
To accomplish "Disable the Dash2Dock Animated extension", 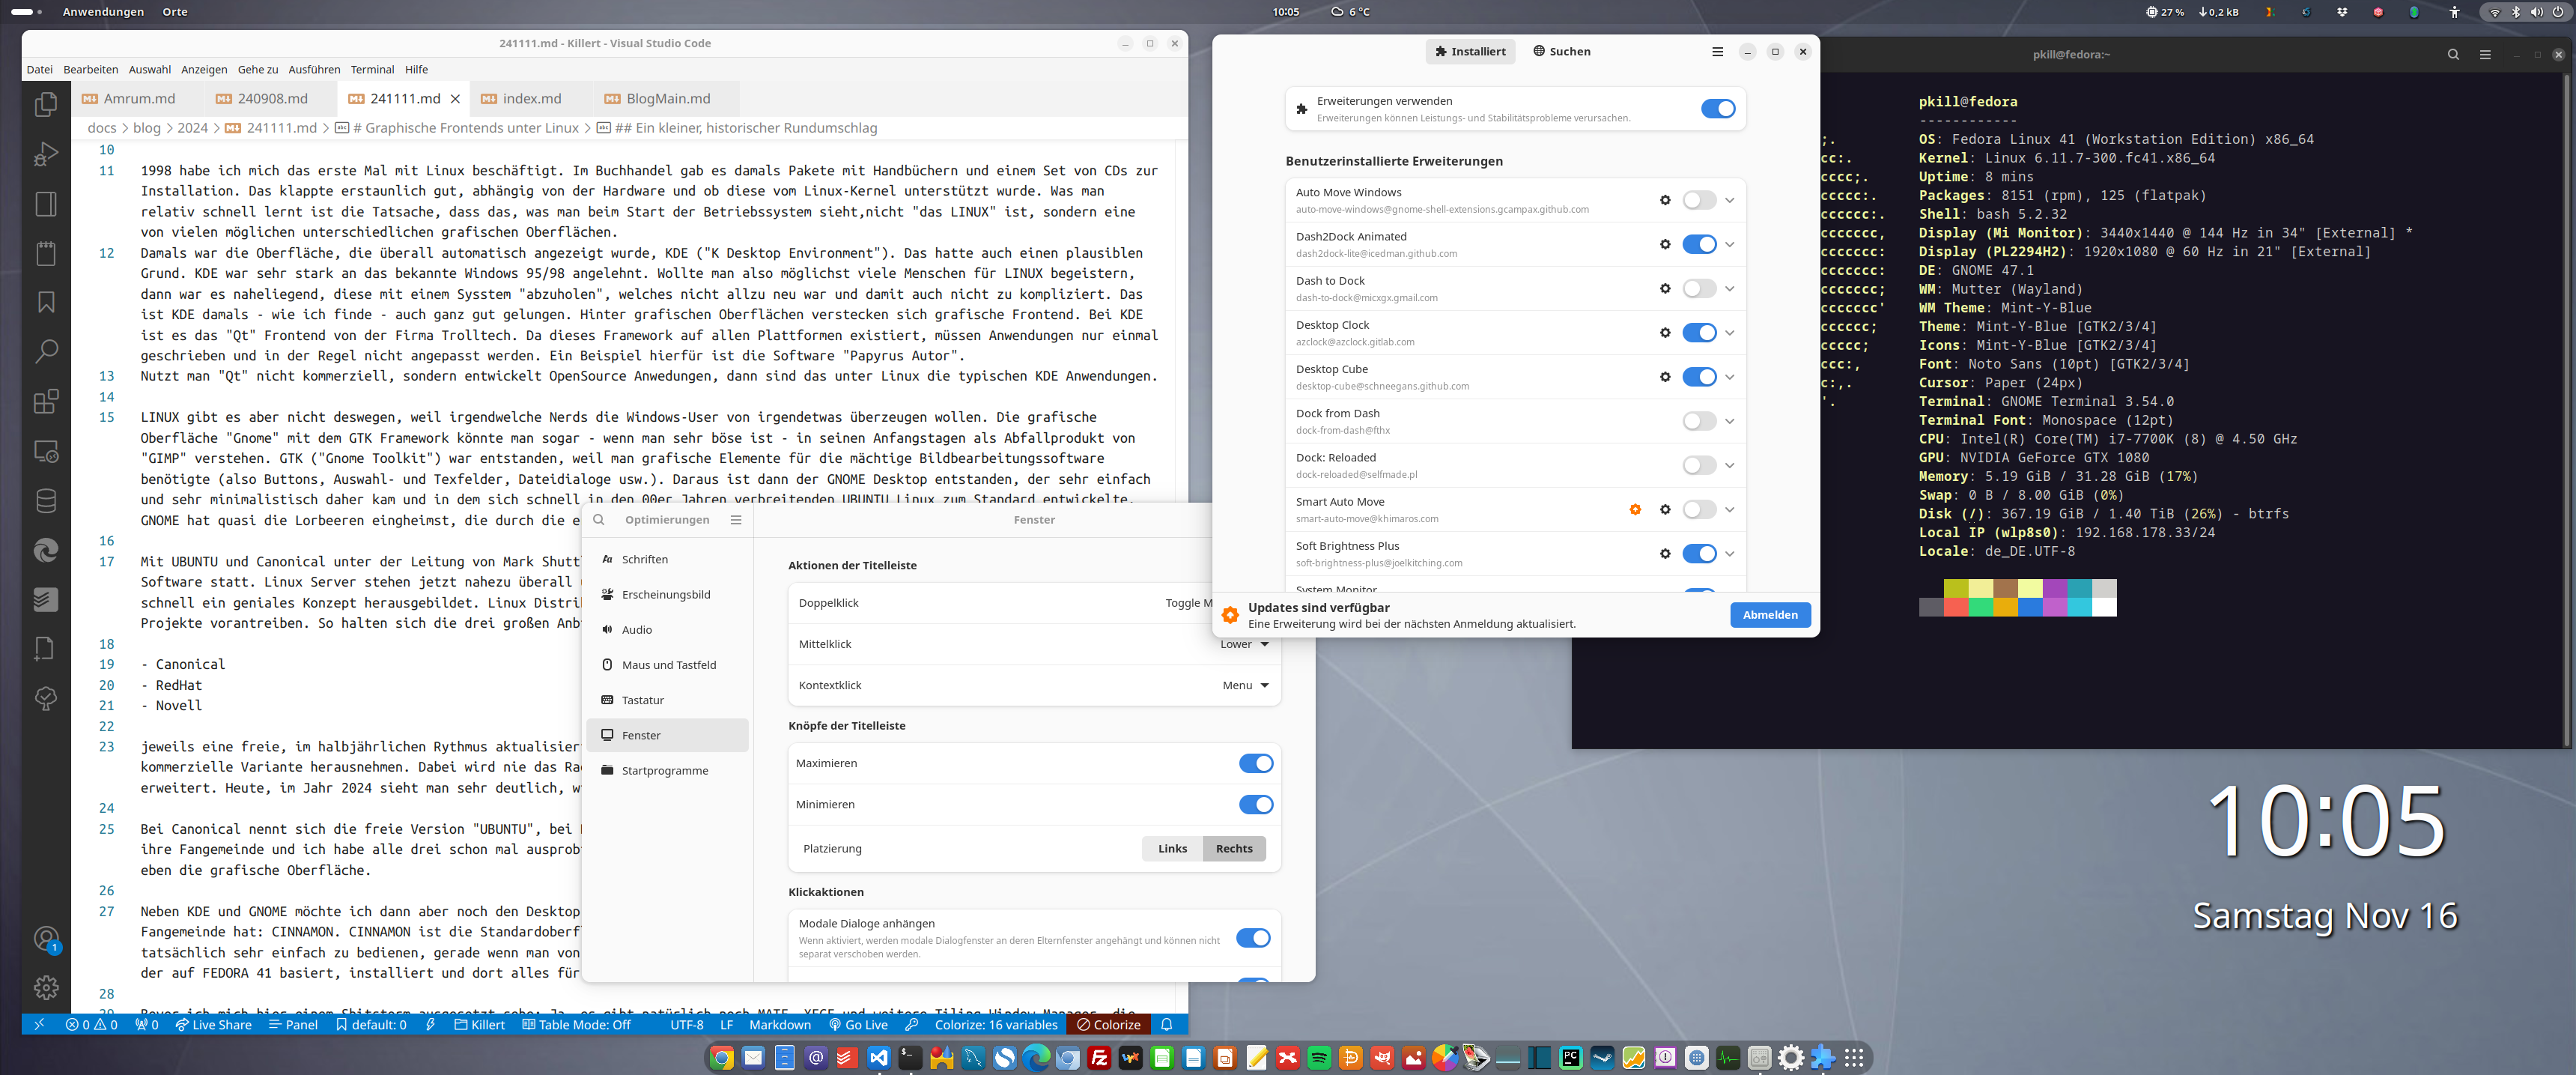I will [1699, 244].
